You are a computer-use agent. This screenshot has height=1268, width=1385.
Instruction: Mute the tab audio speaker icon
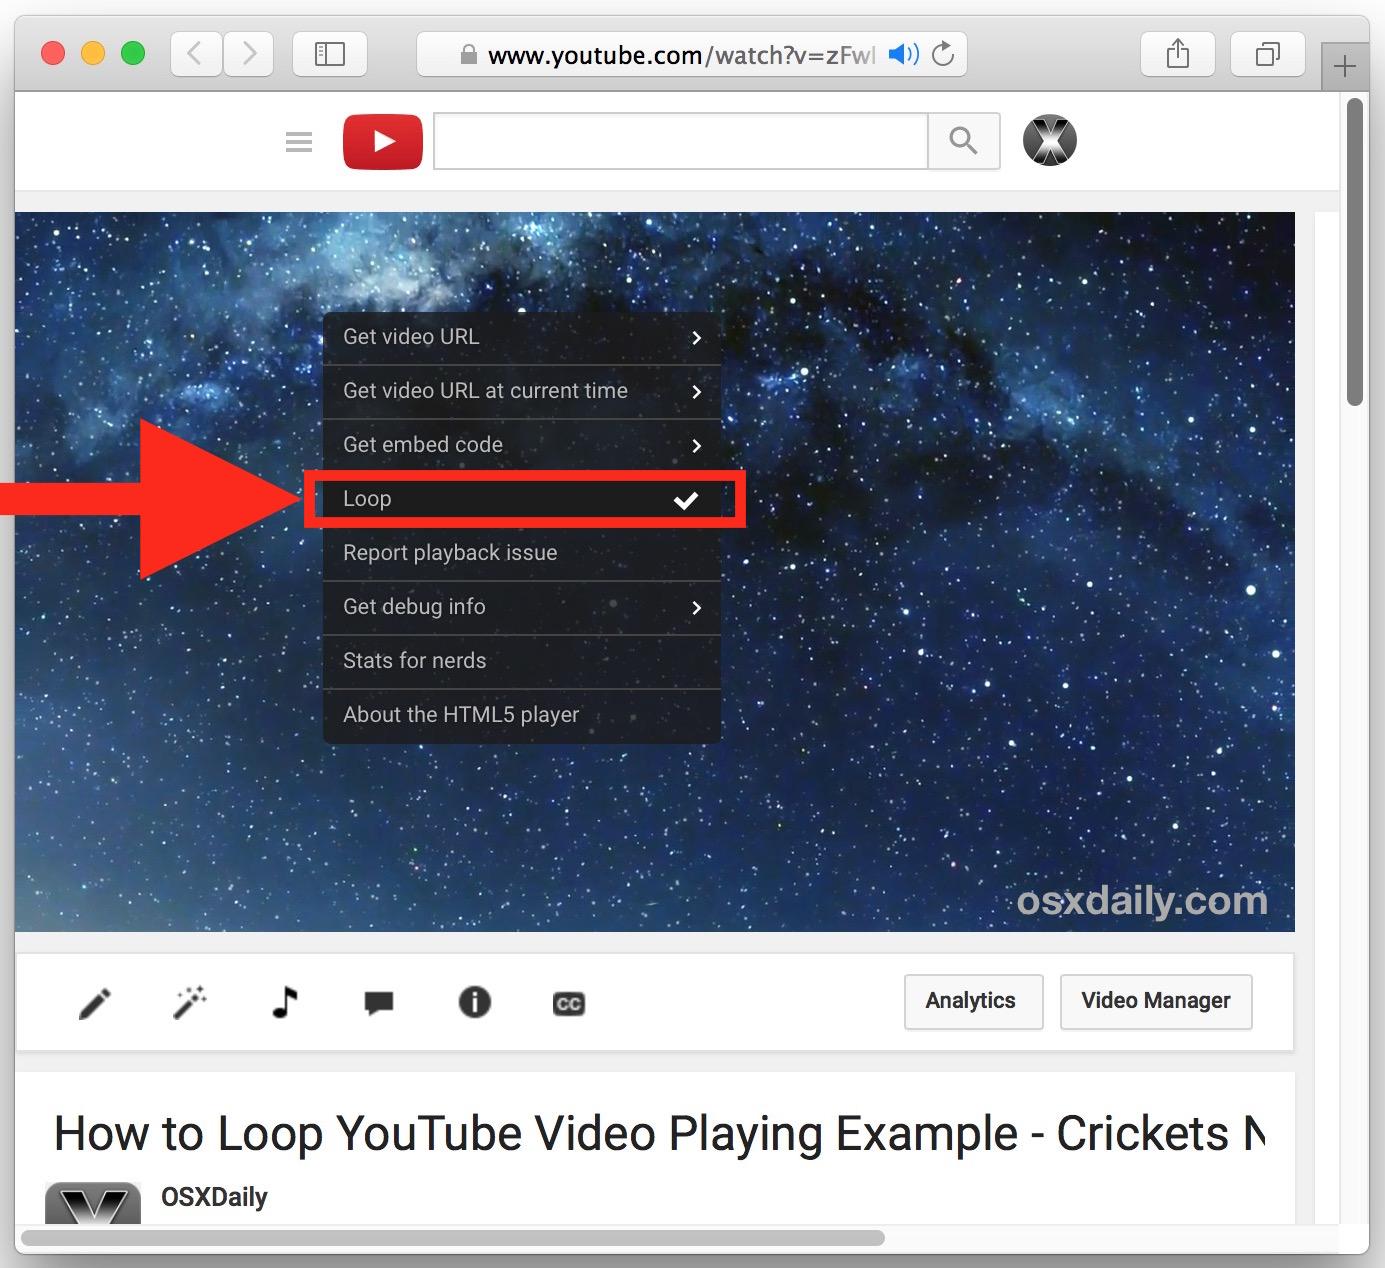[902, 55]
